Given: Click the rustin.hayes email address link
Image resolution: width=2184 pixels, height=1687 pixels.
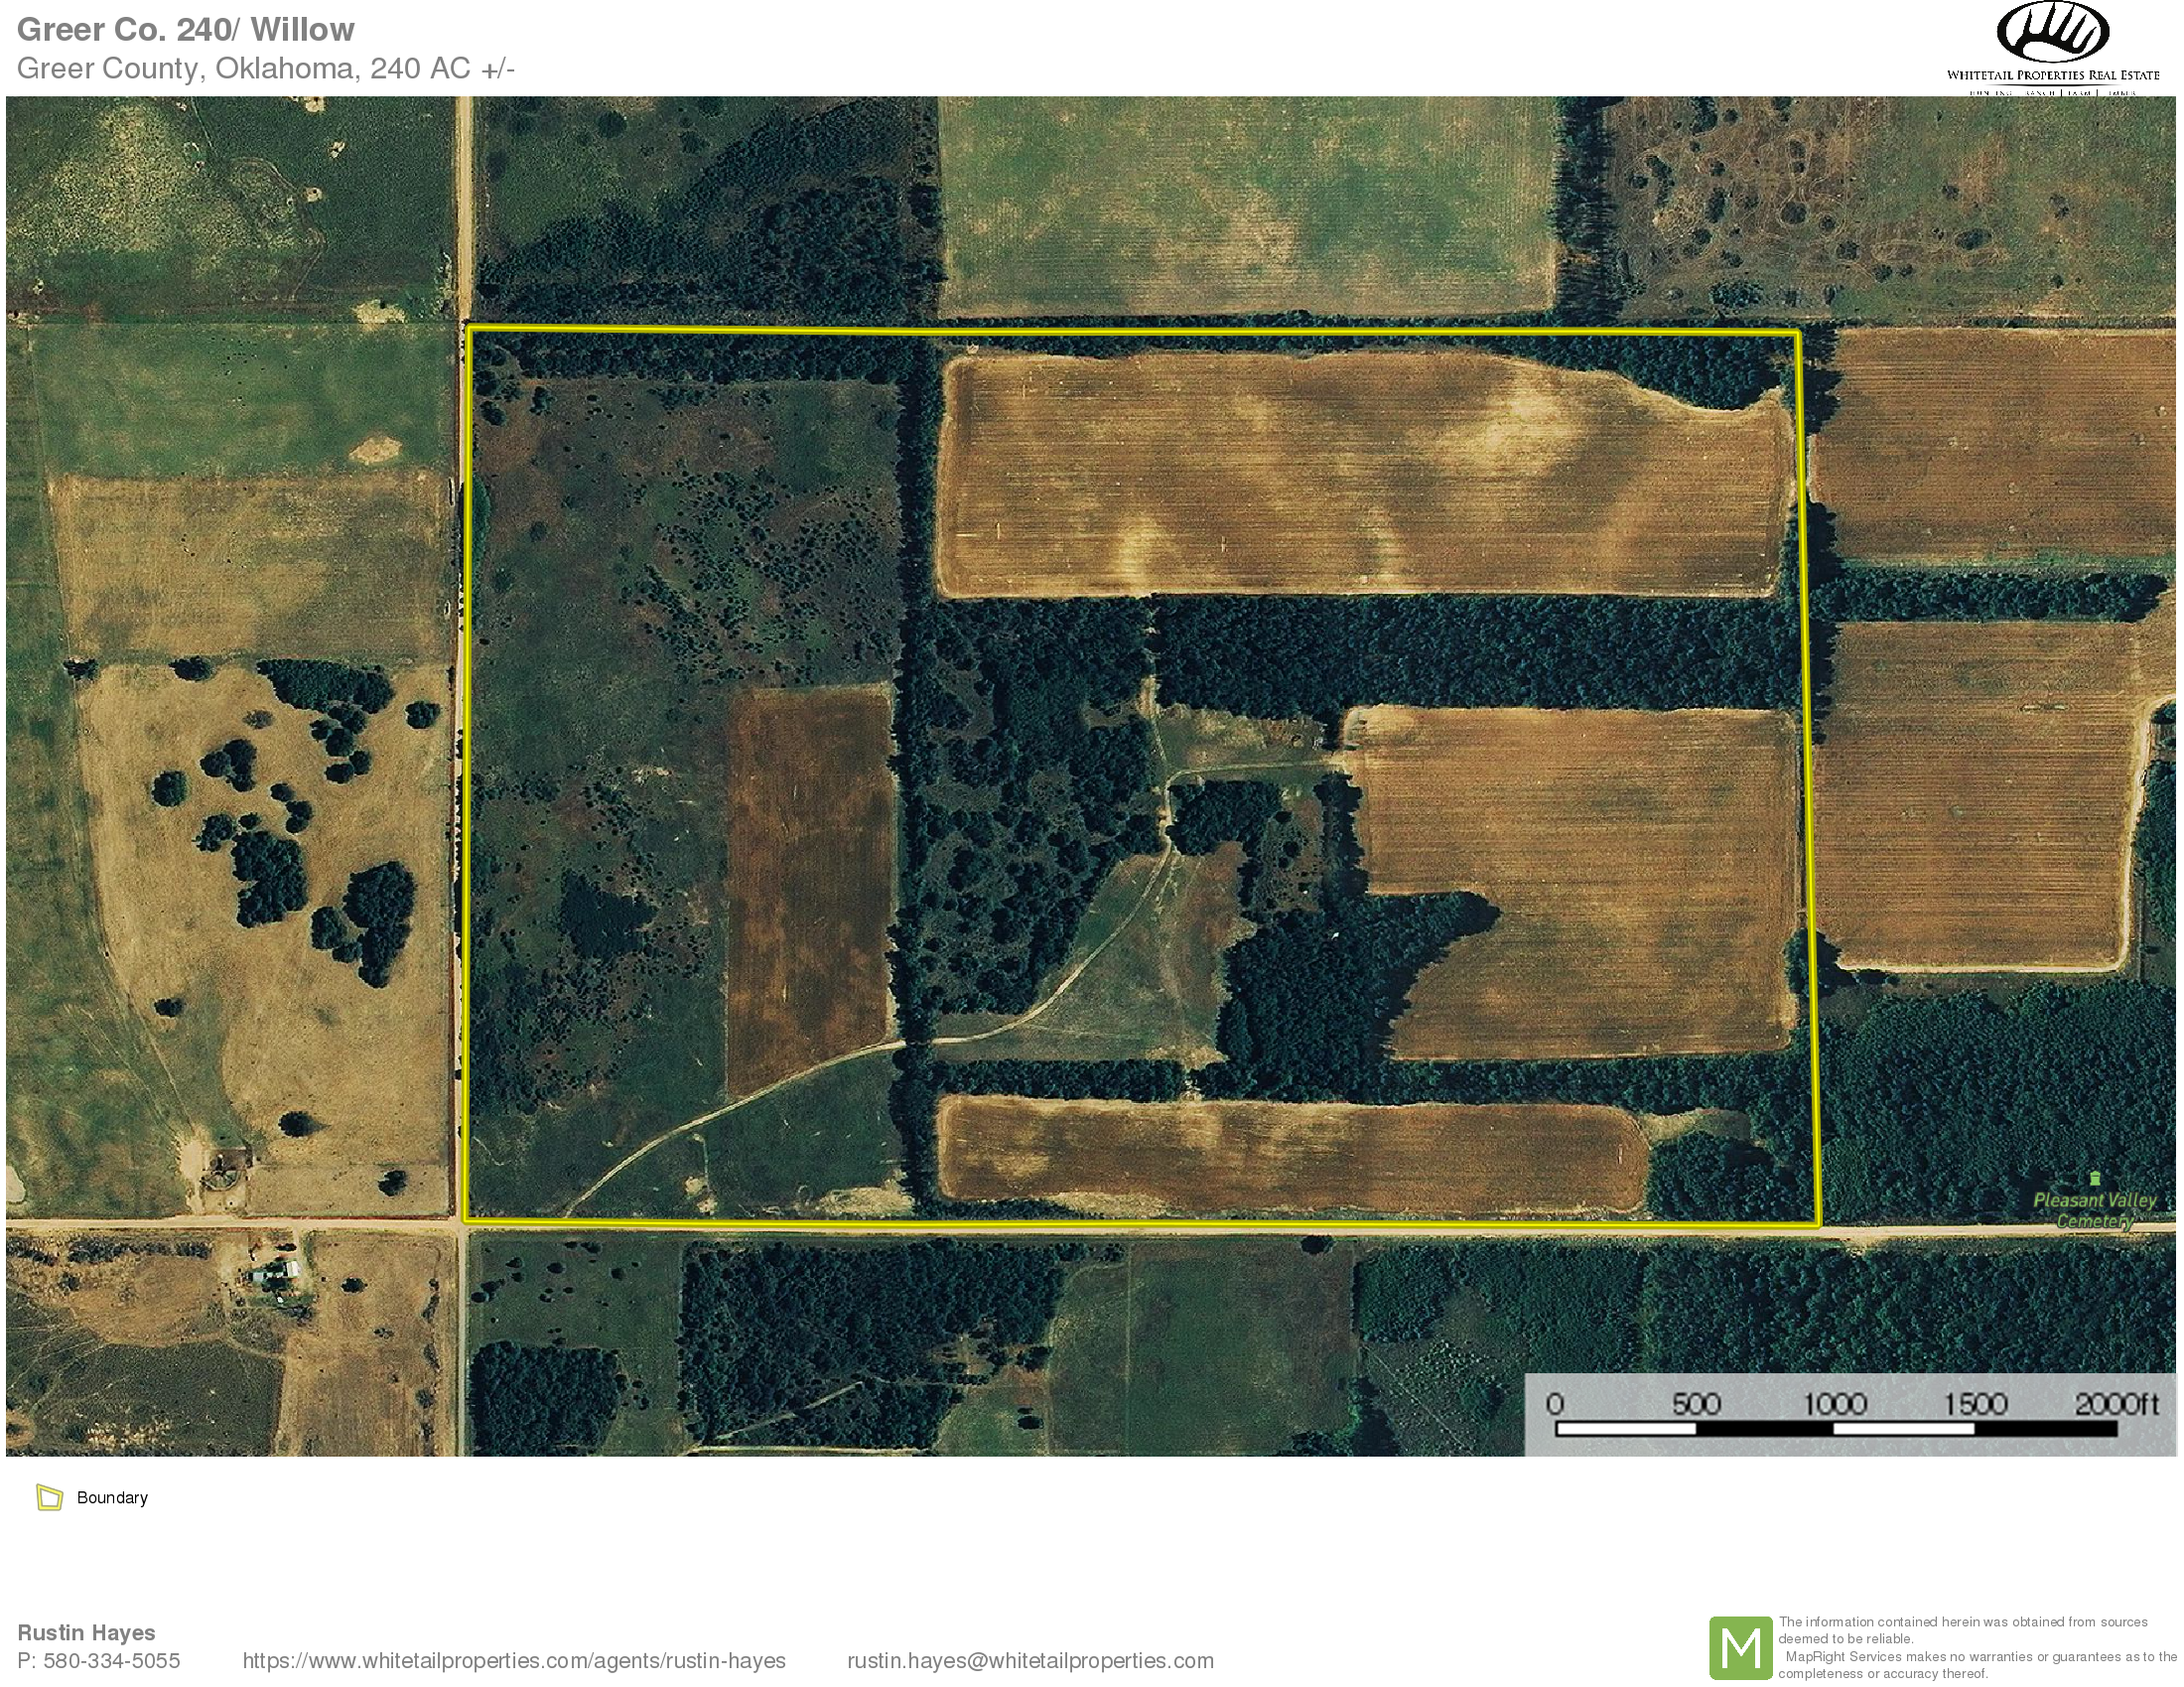Looking at the screenshot, I should (x=1030, y=1661).
